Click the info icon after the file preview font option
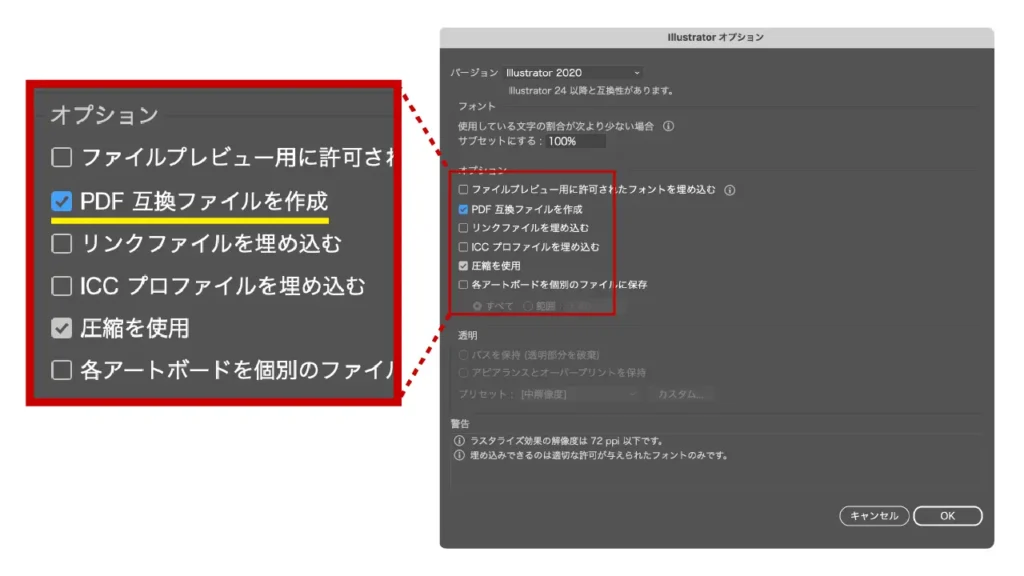The image size is (1024, 576). (730, 189)
